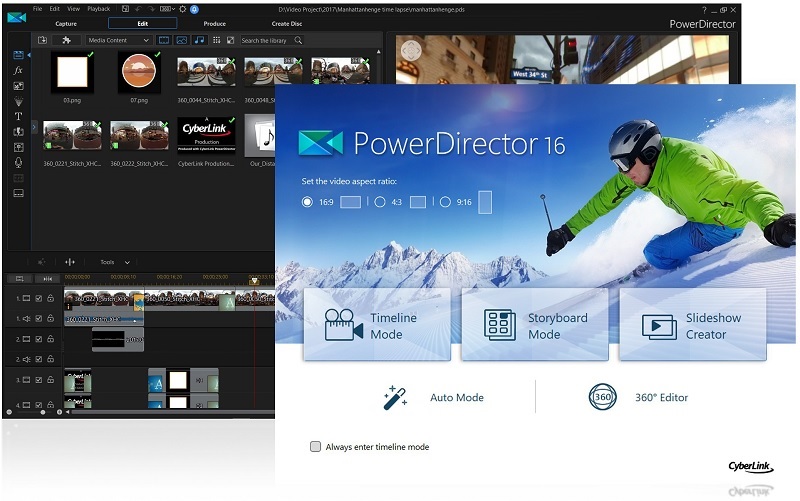800x501 pixels.
Task: Toggle audio track 1 enable checkbox
Action: 39,318
